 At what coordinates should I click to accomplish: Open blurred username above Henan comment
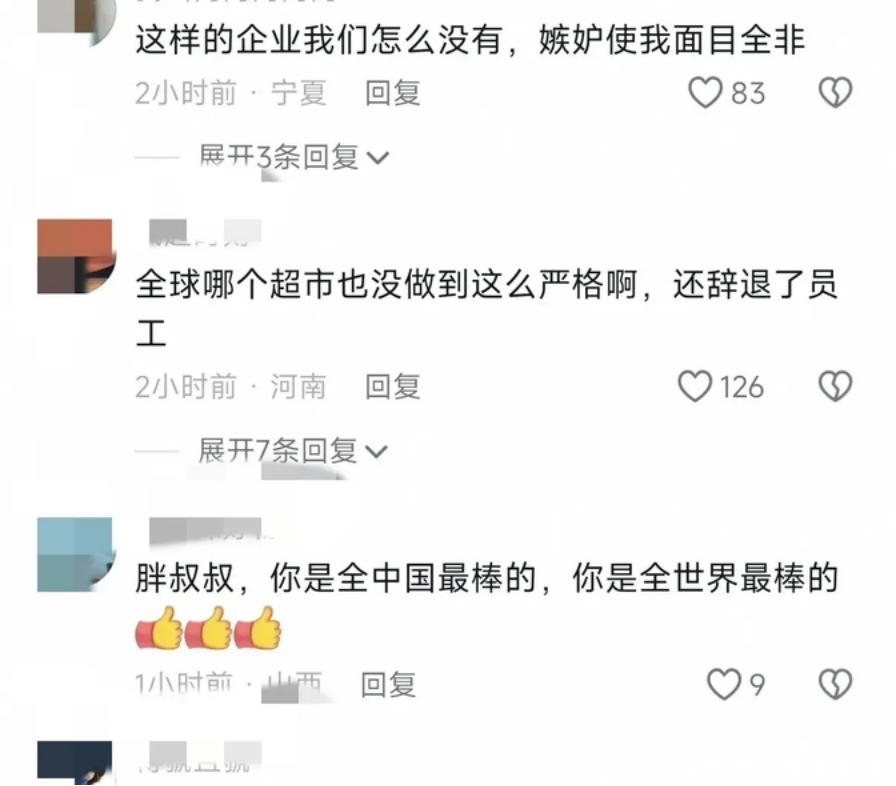pyautogui.click(x=205, y=232)
